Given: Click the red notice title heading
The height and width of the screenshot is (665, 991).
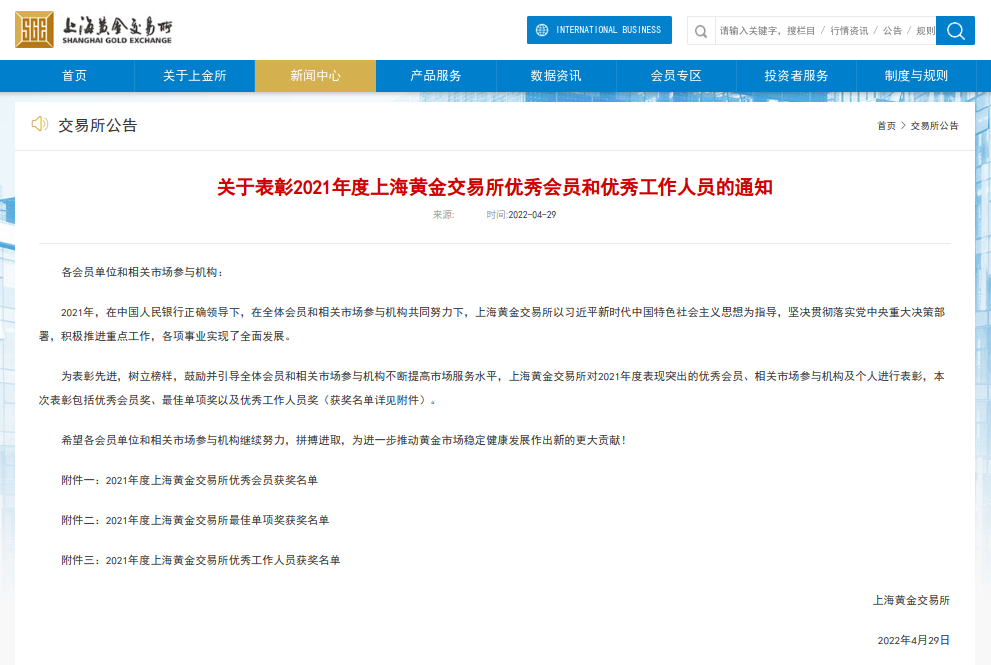Looking at the screenshot, I should [495, 187].
